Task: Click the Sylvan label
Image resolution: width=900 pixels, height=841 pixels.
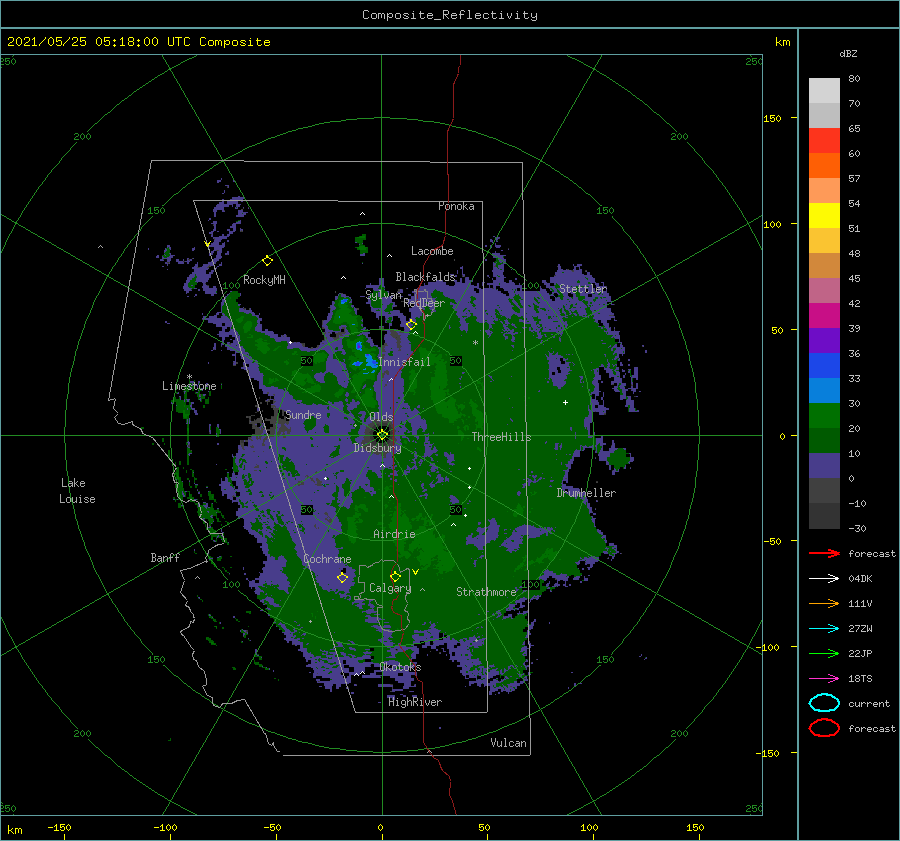Action: point(383,294)
